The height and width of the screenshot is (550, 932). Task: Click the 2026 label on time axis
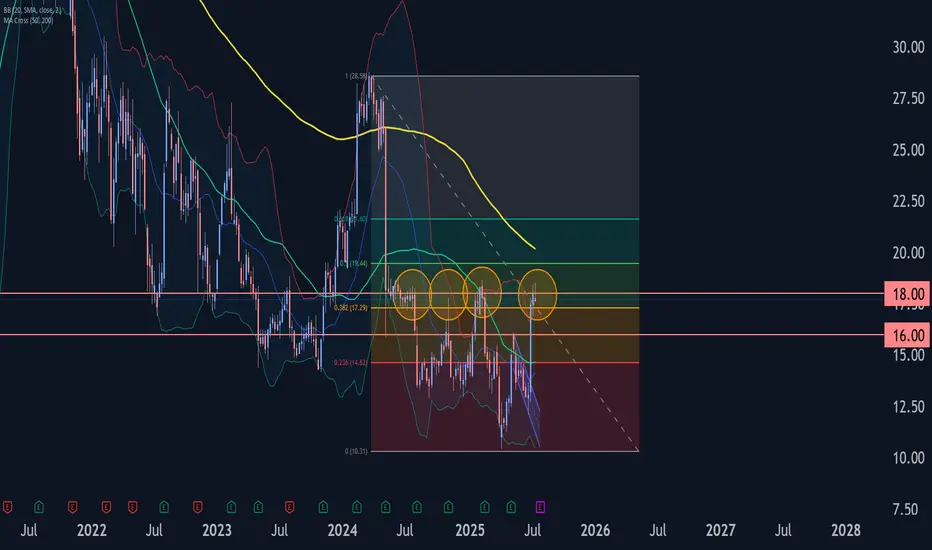tap(595, 530)
